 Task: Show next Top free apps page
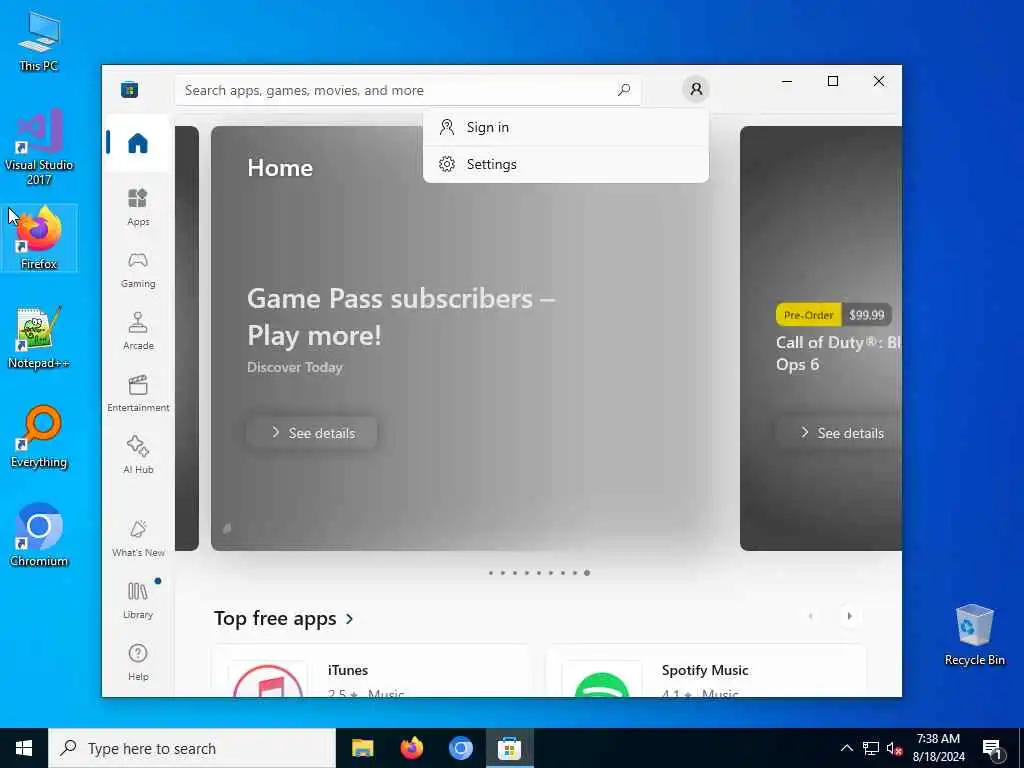(849, 616)
